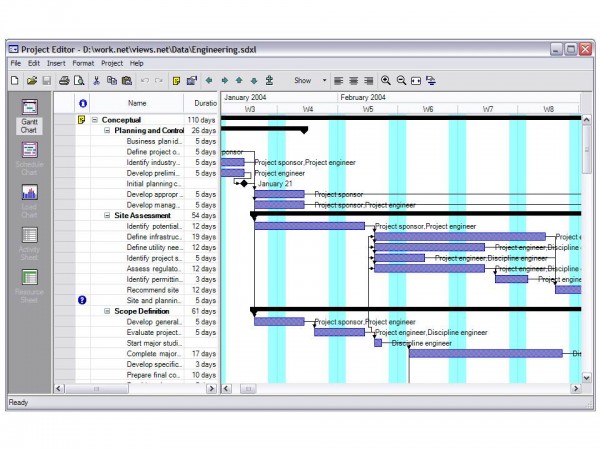Click the fit-to-window zoom icon
This screenshot has height=450, width=600.
click(416, 81)
